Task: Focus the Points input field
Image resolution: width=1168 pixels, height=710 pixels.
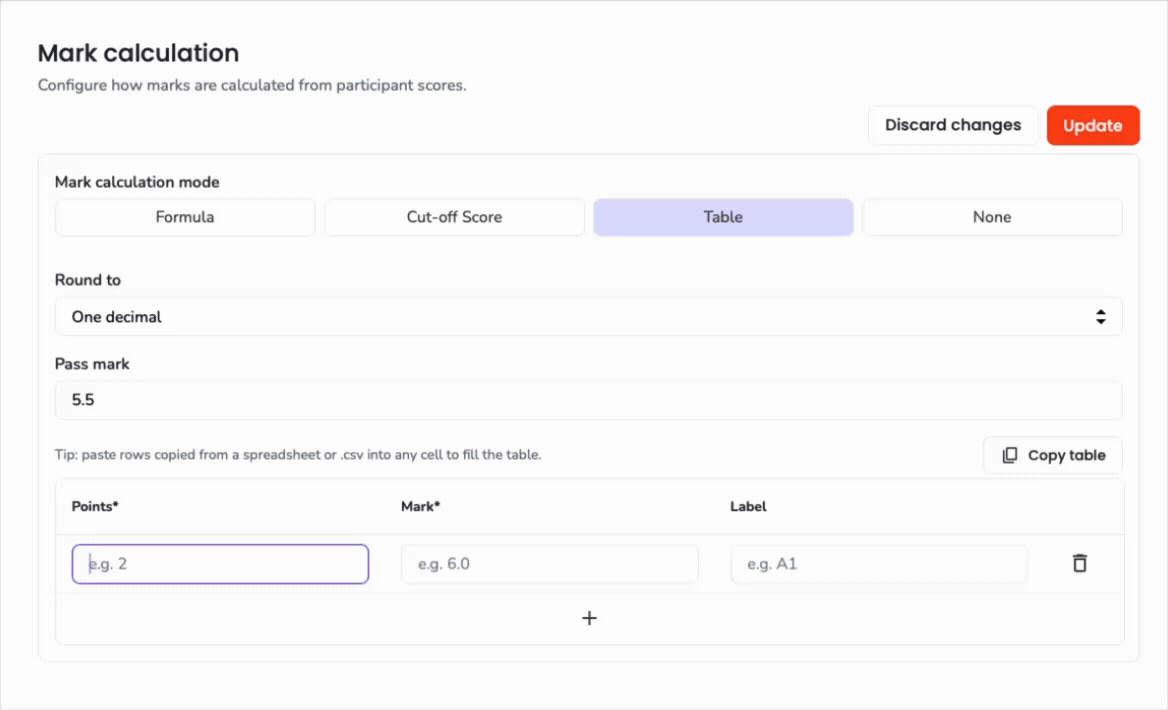Action: [220, 564]
